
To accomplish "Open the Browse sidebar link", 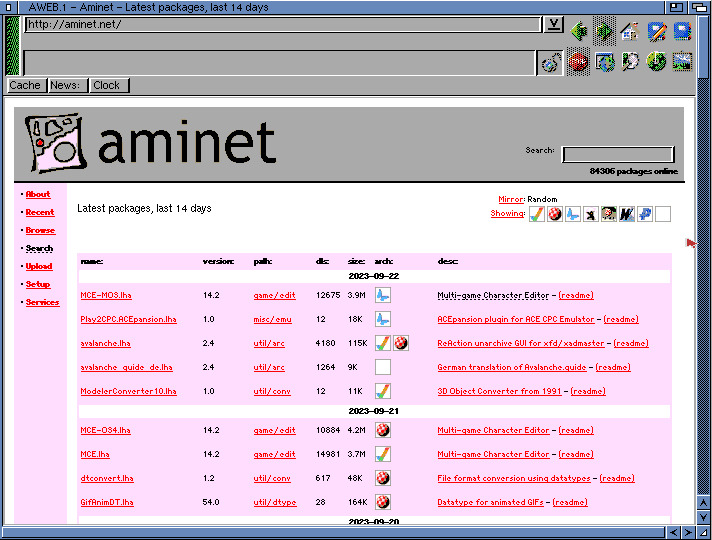I will pyautogui.click(x=40, y=230).
